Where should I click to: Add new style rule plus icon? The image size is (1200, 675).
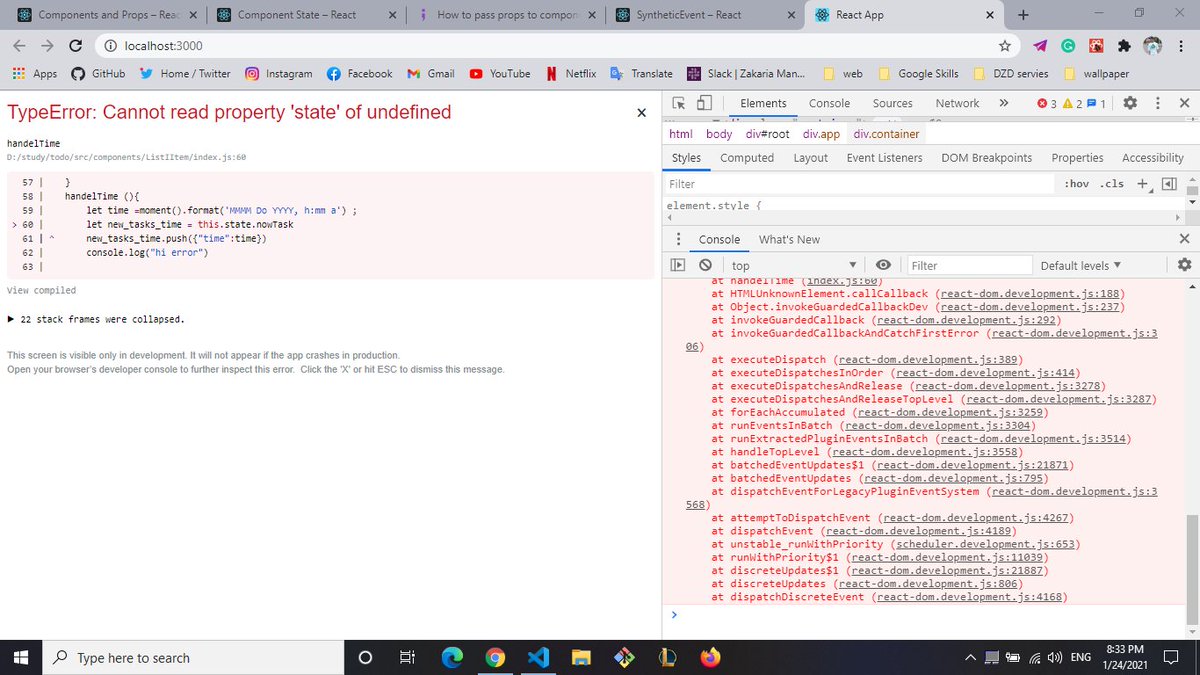[1142, 183]
